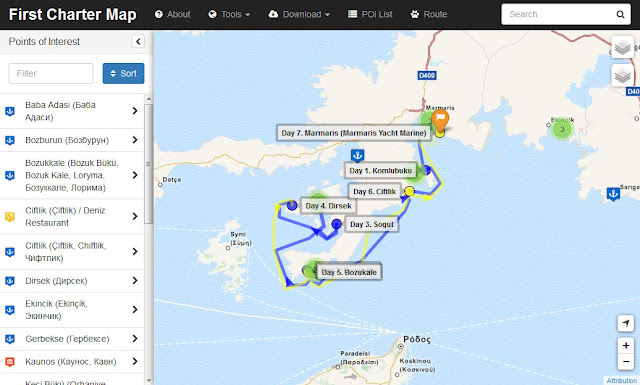Click the search magnifier icon
The width and height of the screenshot is (640, 385).
[x=620, y=14]
